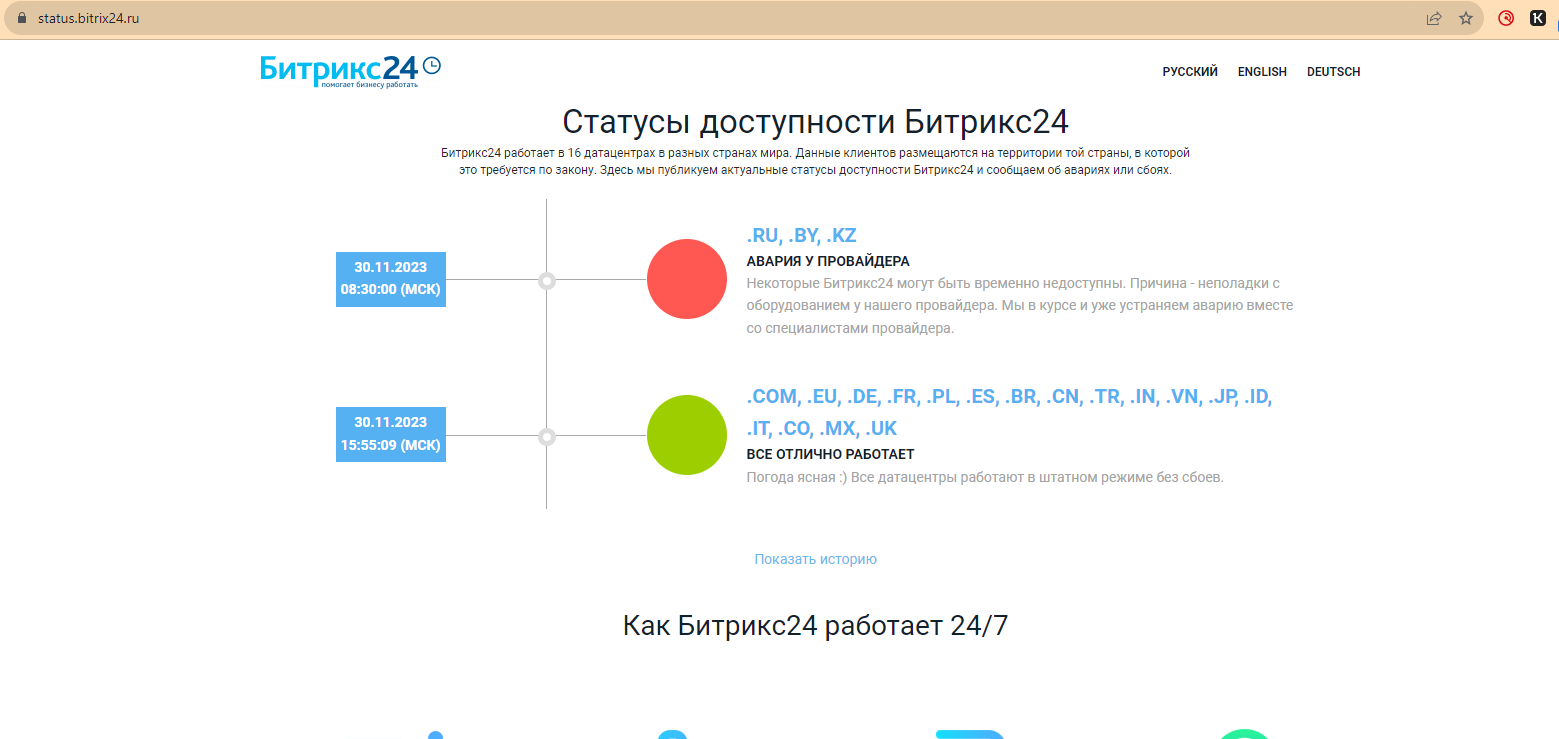Open the black K browser extension
1559x739 pixels.
pos(1538,18)
